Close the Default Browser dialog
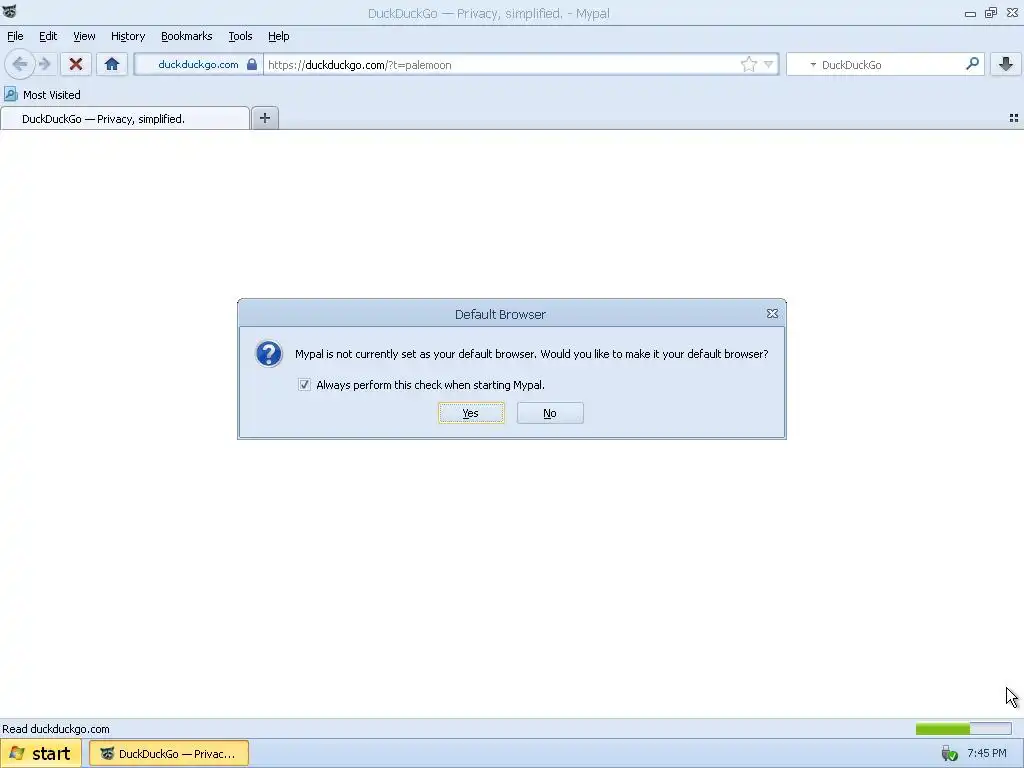The image size is (1024, 768). point(772,313)
